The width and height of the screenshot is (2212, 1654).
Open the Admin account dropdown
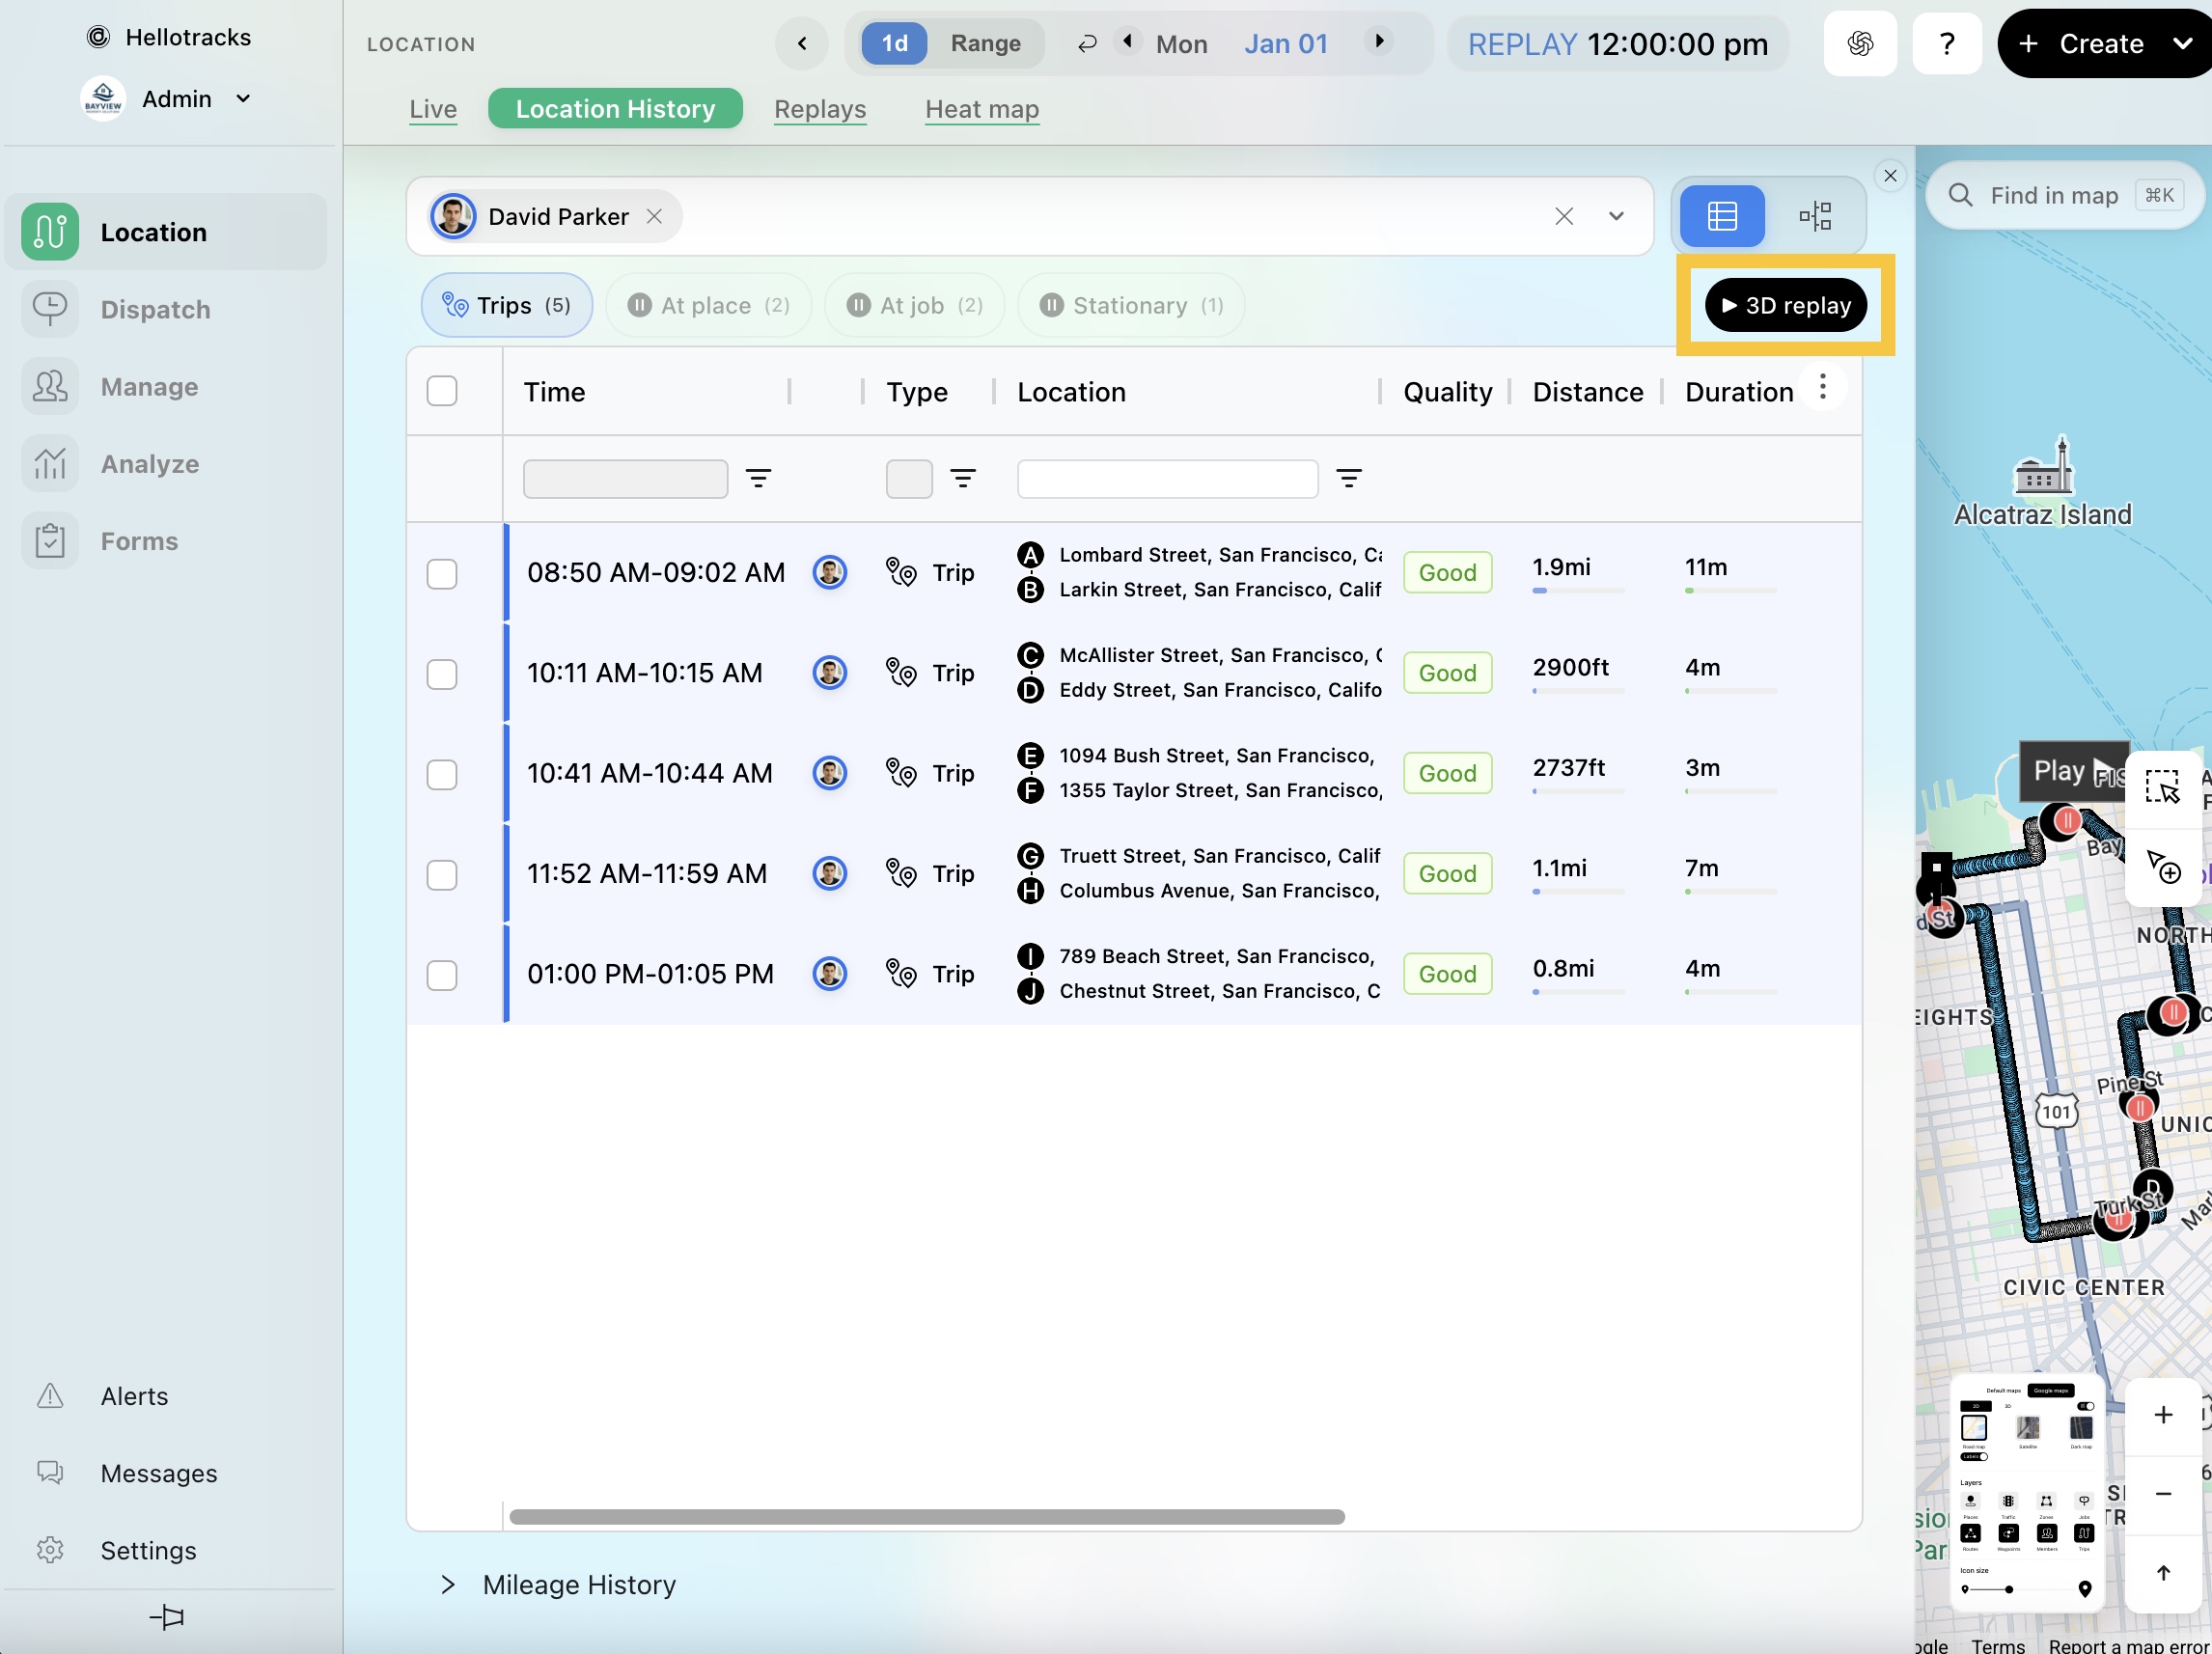click(166, 98)
